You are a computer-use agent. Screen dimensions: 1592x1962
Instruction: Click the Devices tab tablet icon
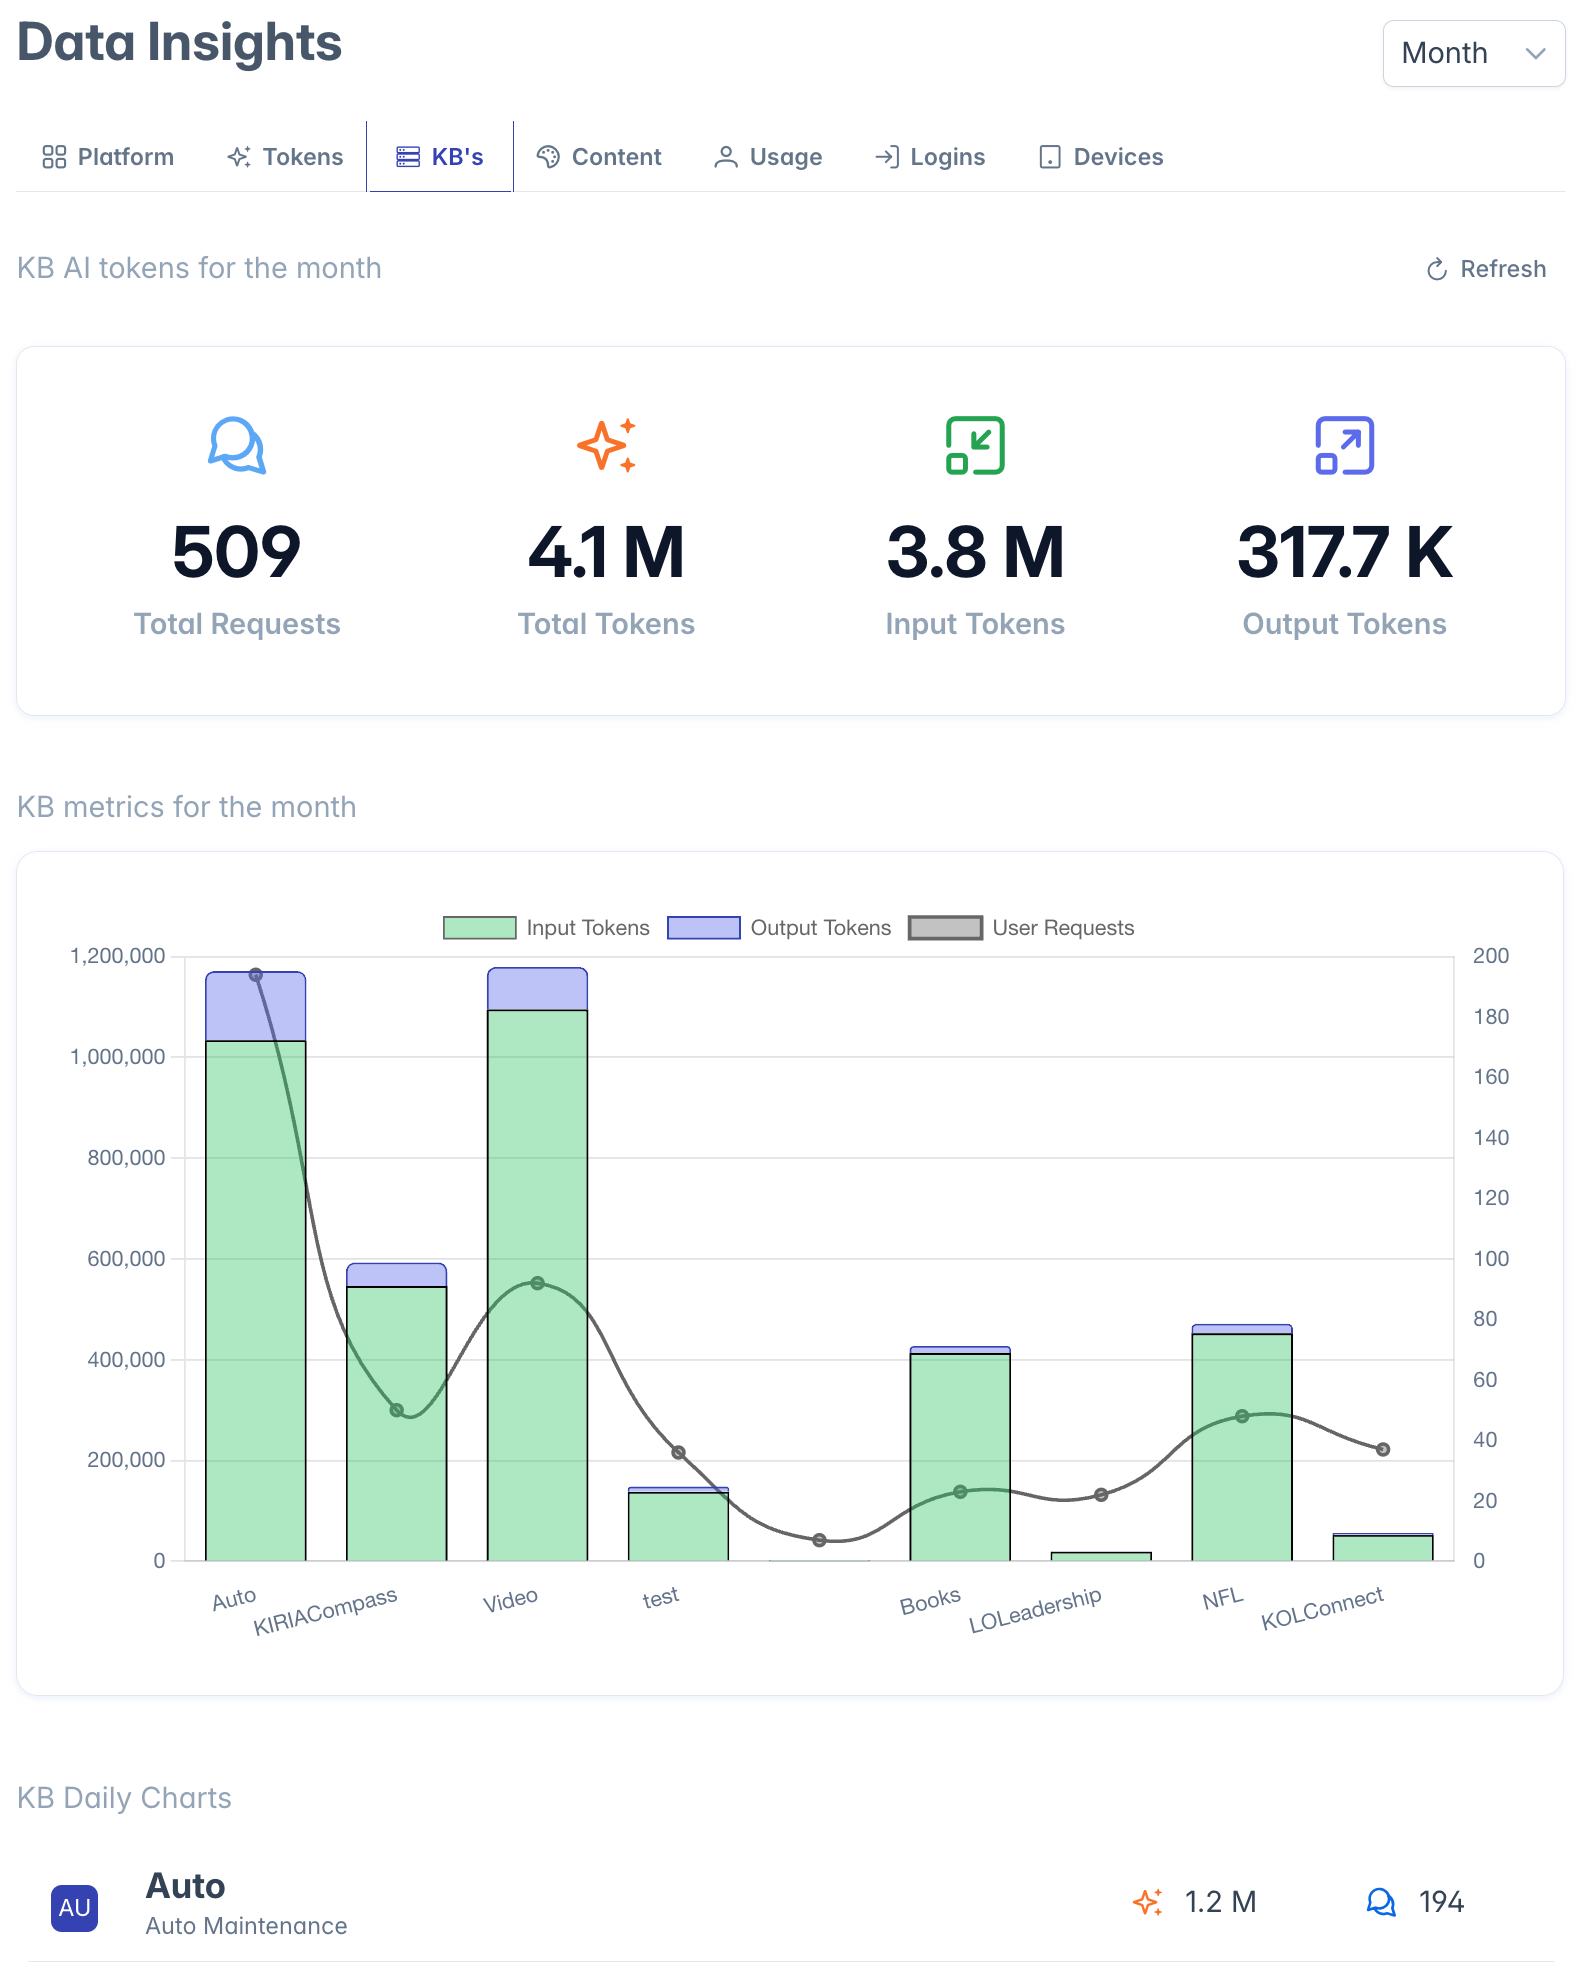pyautogui.click(x=1050, y=157)
